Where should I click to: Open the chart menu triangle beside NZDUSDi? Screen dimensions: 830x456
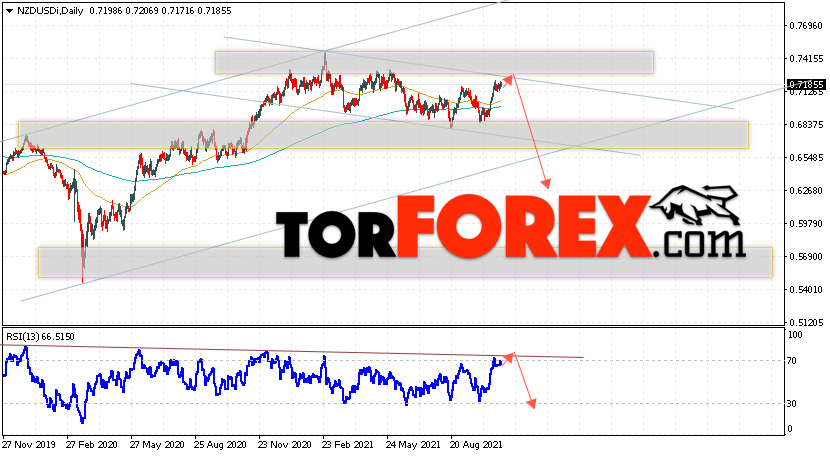point(10,11)
